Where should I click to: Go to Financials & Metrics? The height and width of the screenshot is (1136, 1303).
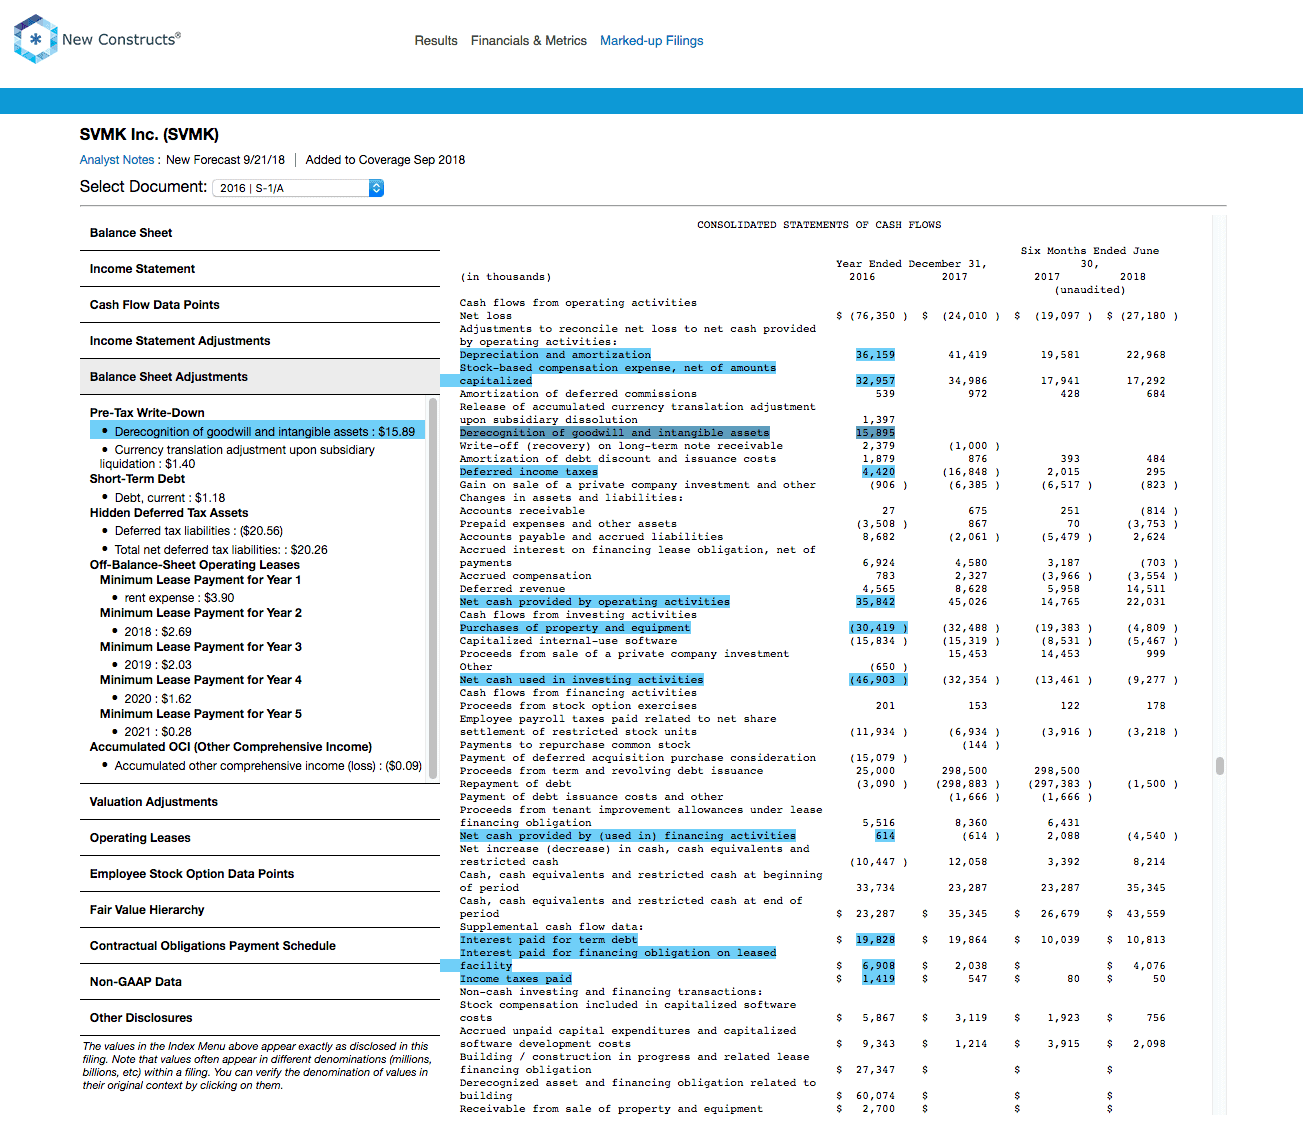529,41
